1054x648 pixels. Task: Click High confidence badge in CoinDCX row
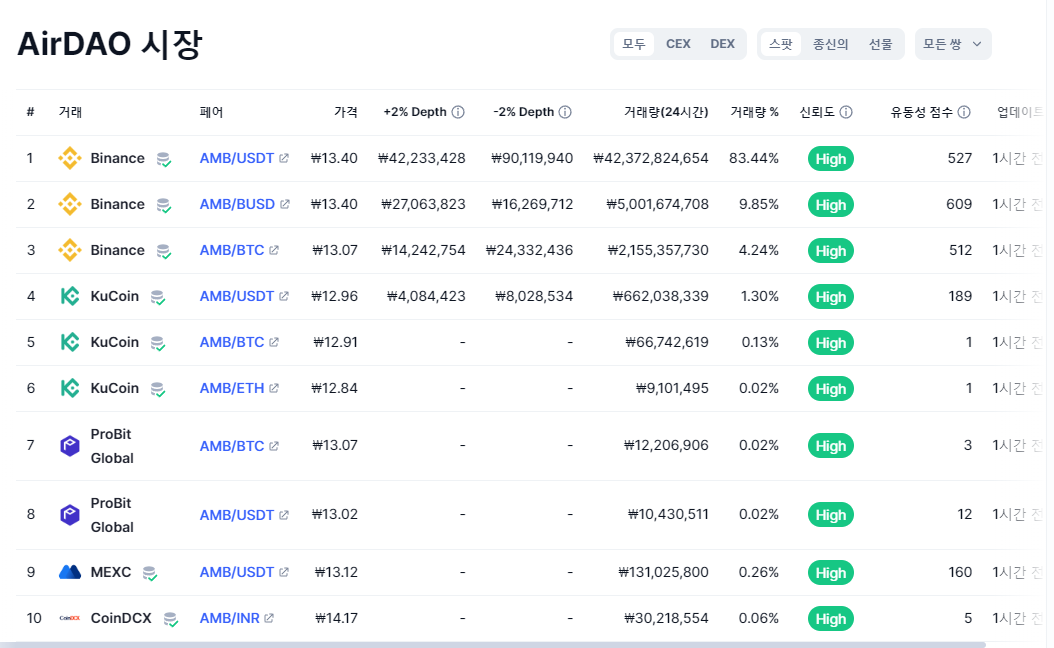click(x=831, y=618)
